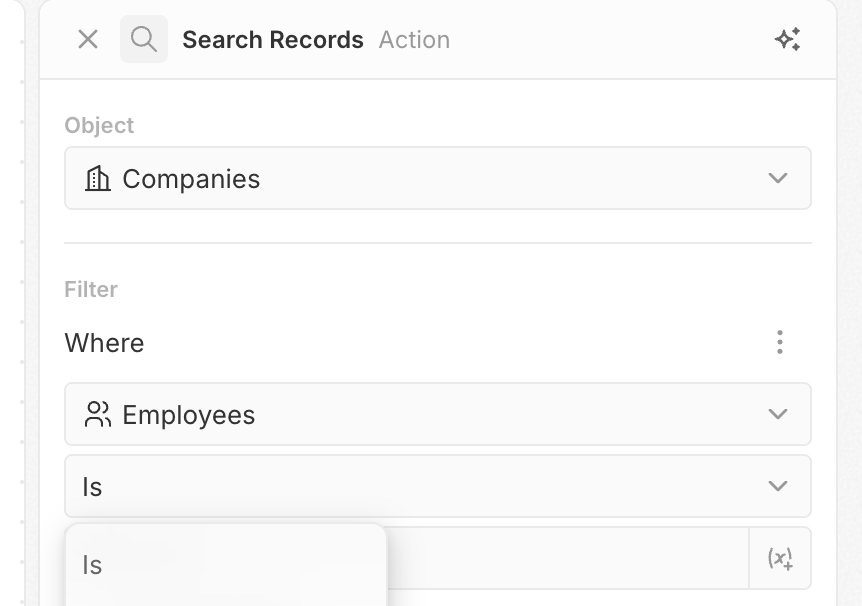Expand the Companies object chevron
The image size is (862, 606).
coord(778,179)
